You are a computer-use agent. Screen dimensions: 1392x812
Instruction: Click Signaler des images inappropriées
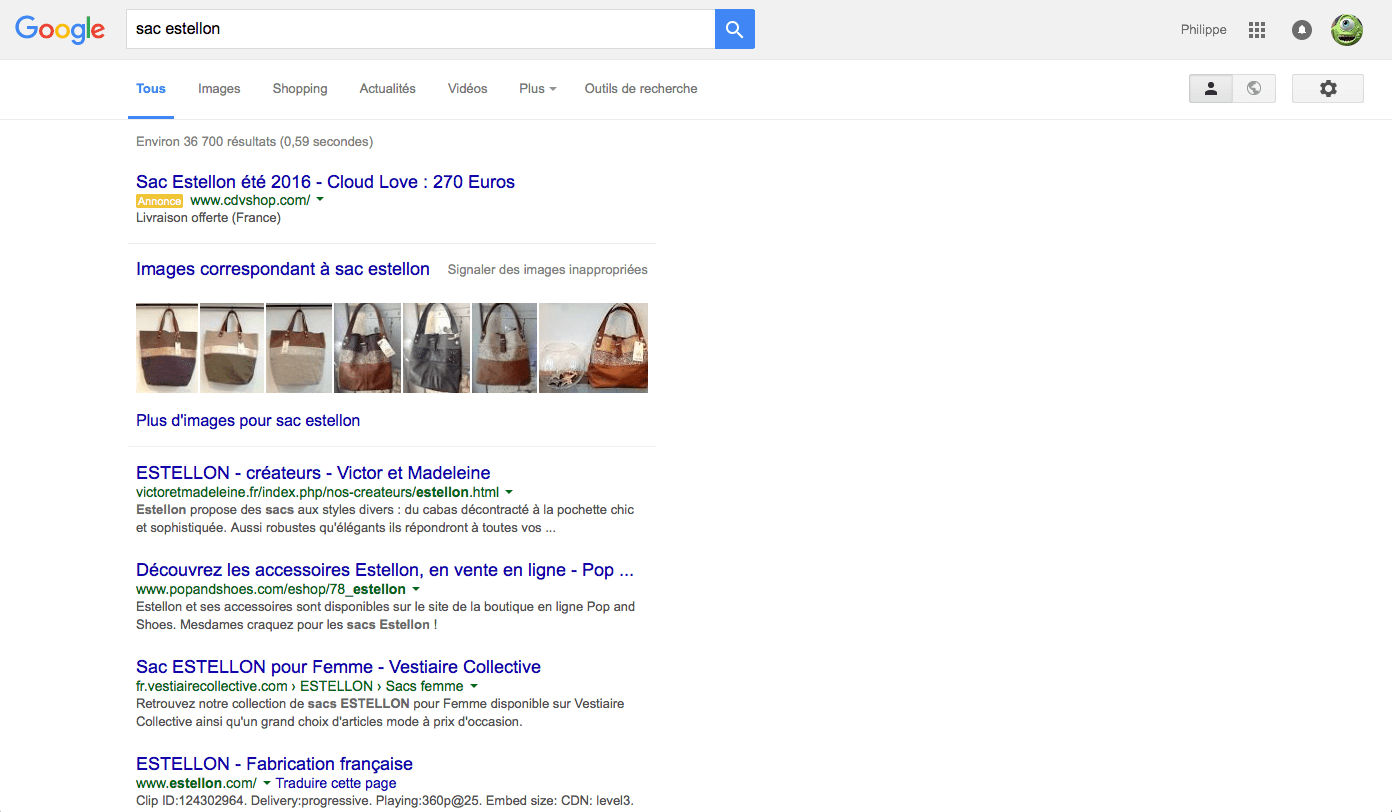tap(548, 270)
